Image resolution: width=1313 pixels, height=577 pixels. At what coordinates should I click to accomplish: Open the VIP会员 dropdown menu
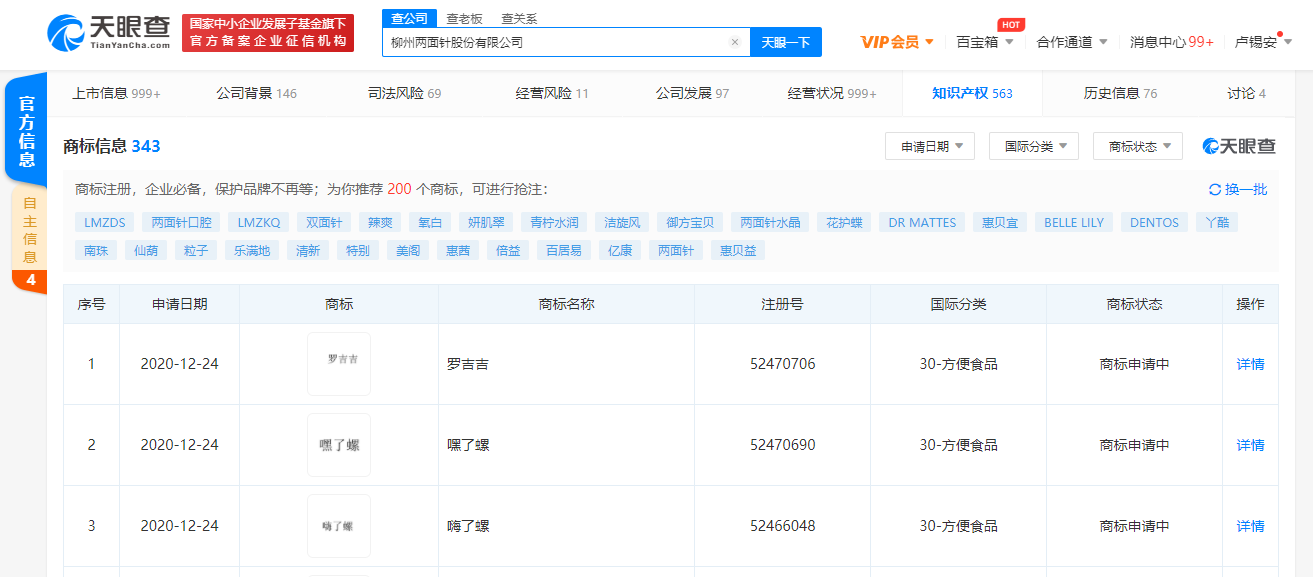pyautogui.click(x=897, y=42)
